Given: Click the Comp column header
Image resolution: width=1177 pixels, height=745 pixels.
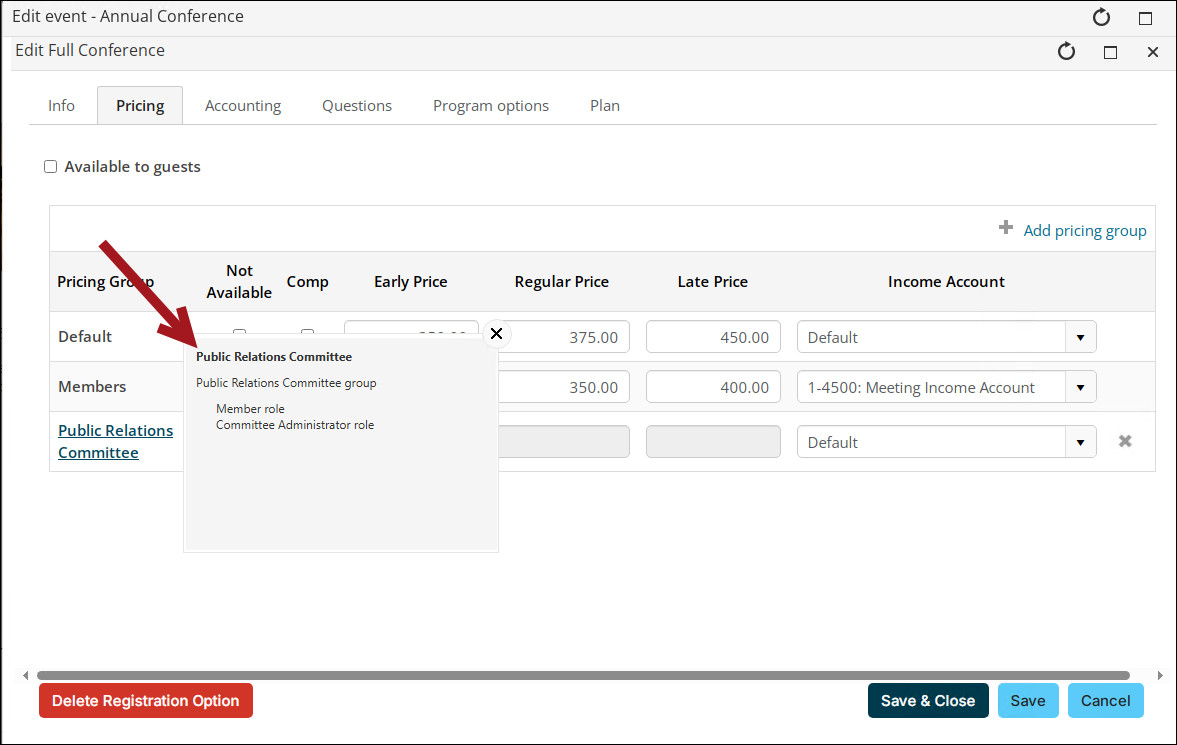Looking at the screenshot, I should coord(308,282).
